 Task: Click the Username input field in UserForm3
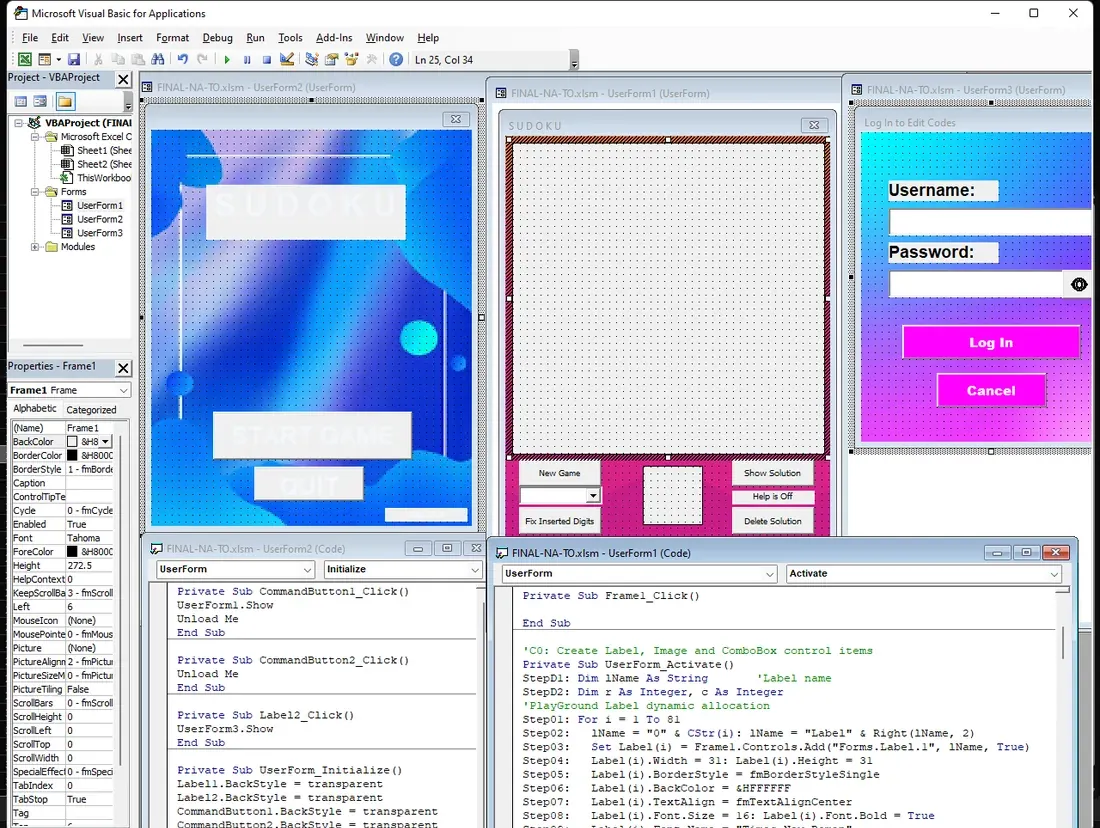click(990, 222)
